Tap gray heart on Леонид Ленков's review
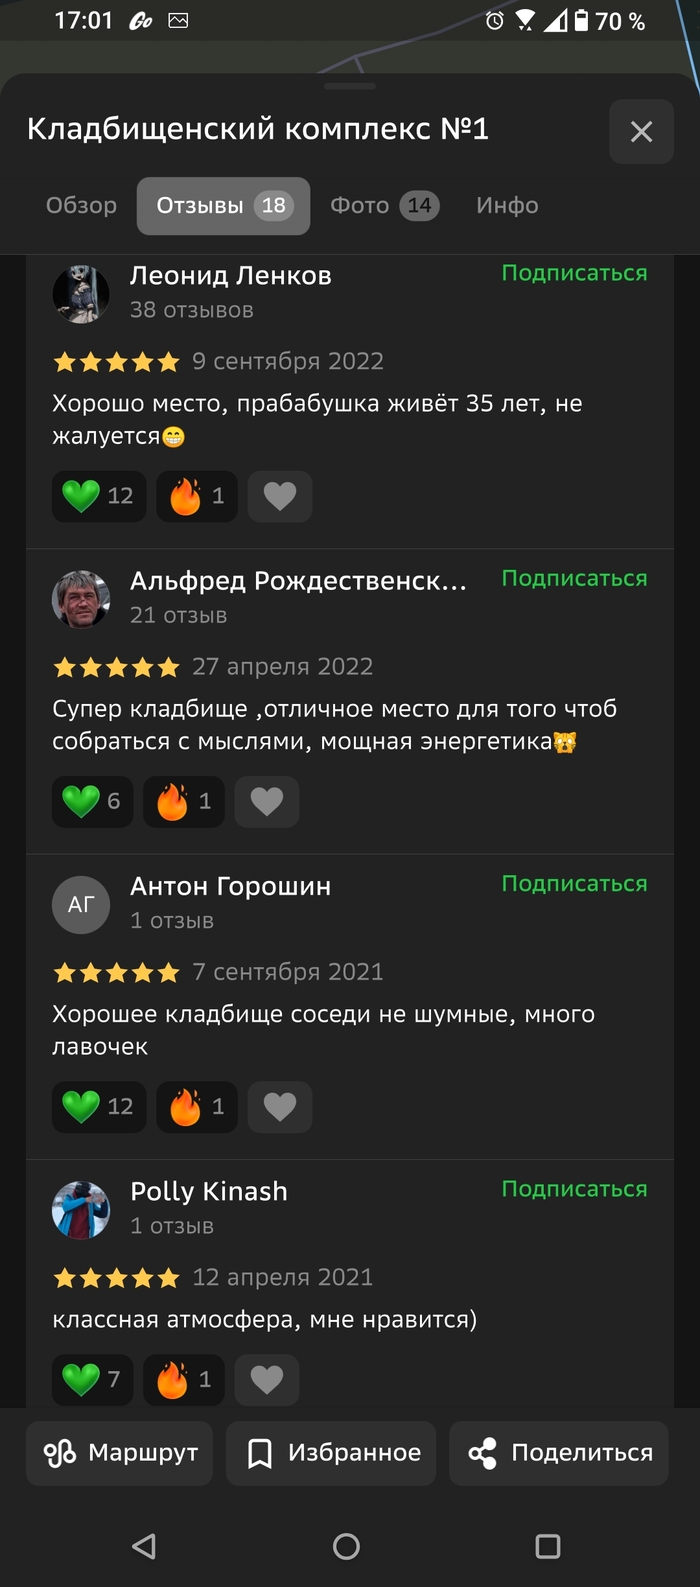 280,496
